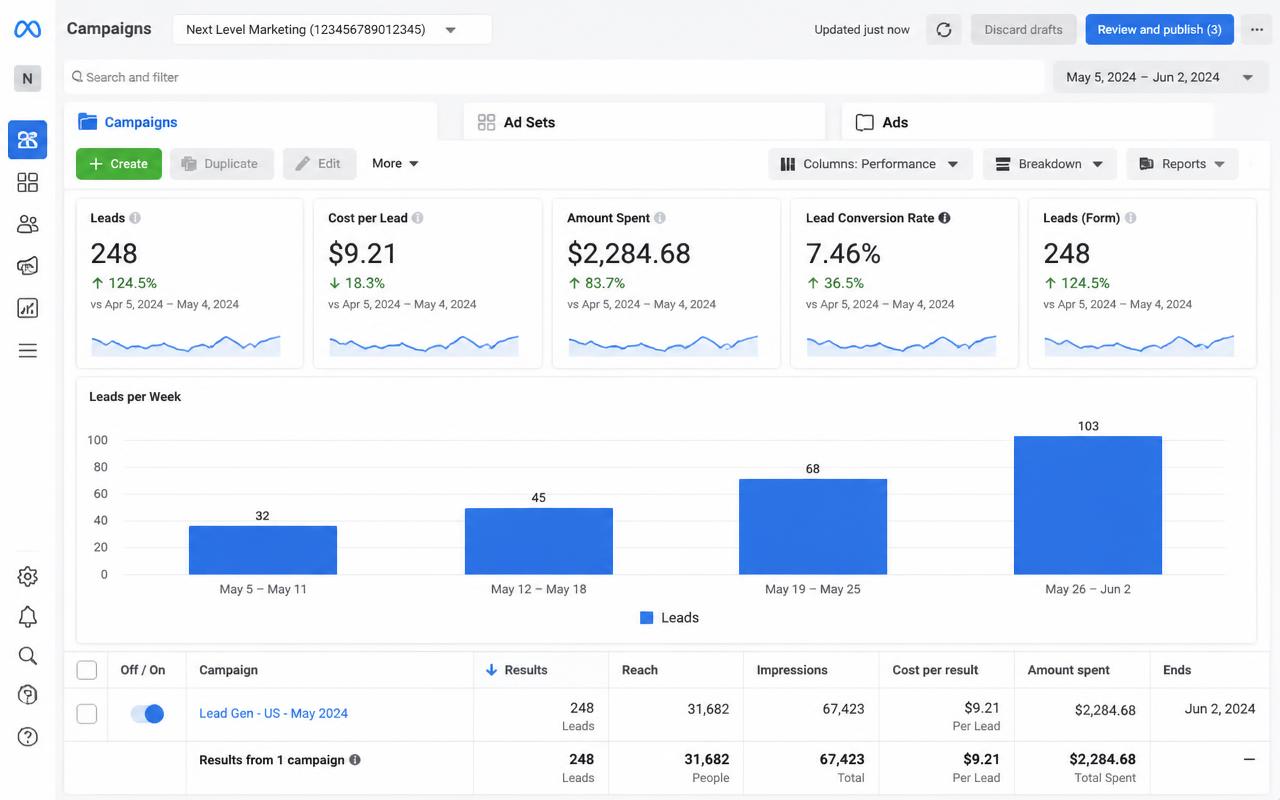
Task: Click the Duplicate button
Action: click(x=222, y=164)
